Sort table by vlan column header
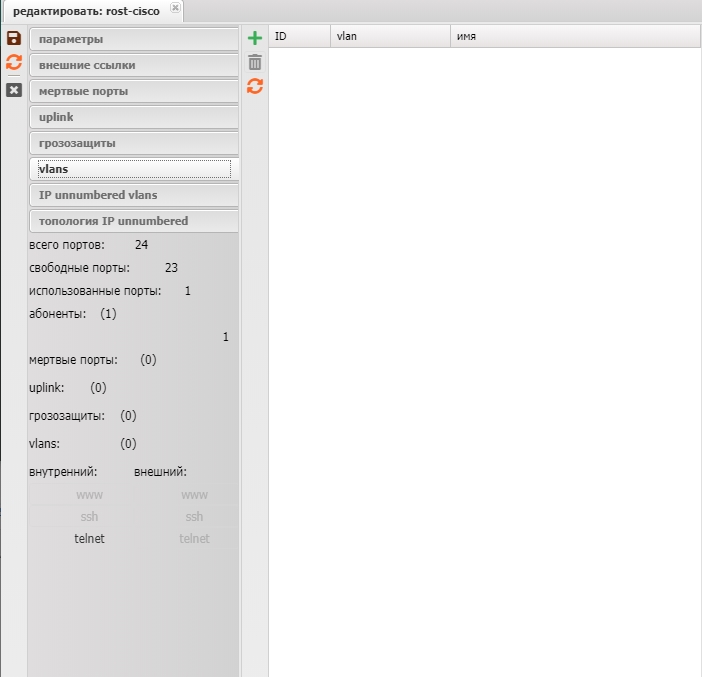Image resolution: width=702 pixels, height=677 pixels. (390, 36)
